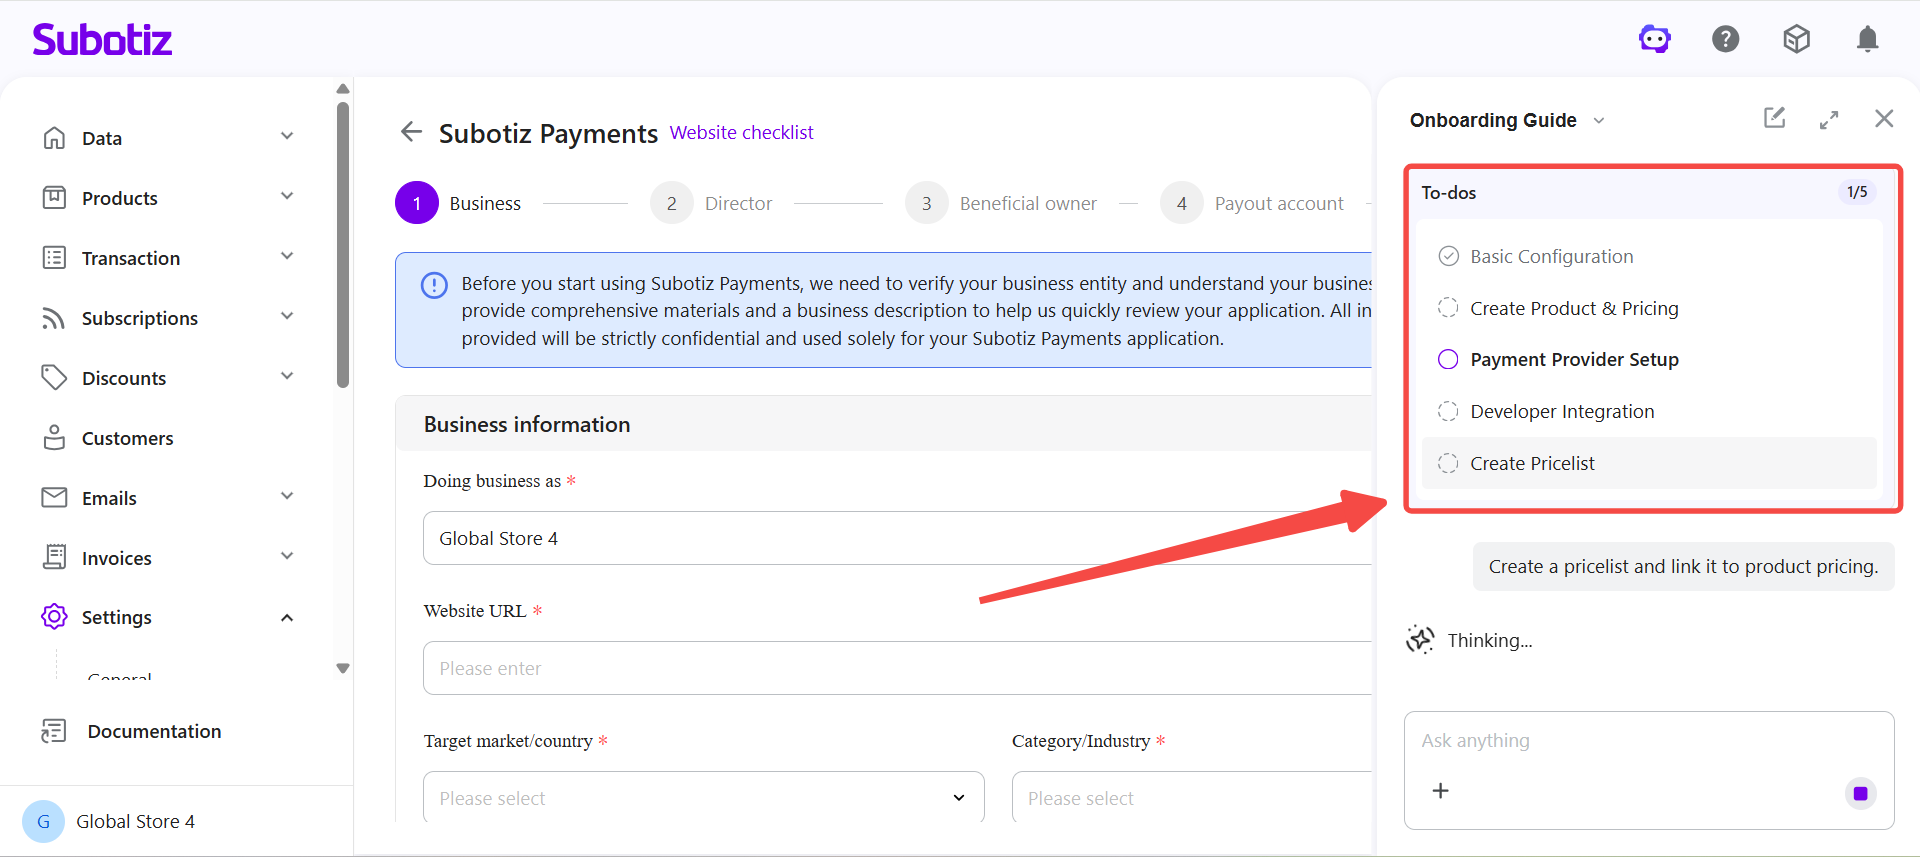This screenshot has width=1920, height=857.
Task: Open new chat via the edit icon
Action: tap(1774, 118)
